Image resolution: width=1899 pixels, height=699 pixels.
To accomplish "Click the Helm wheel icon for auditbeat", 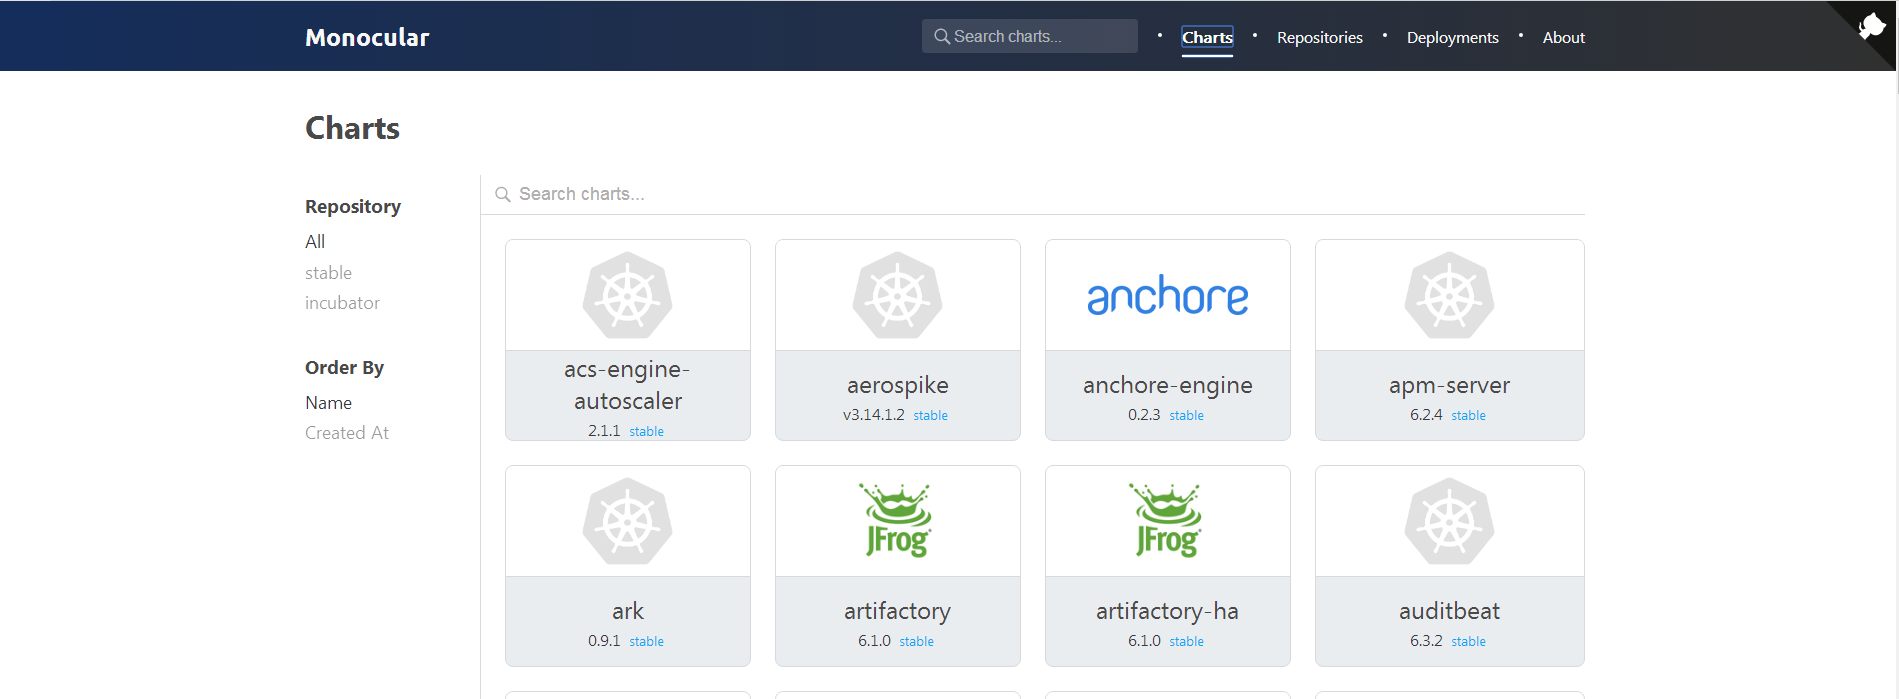I will pos(1449,521).
